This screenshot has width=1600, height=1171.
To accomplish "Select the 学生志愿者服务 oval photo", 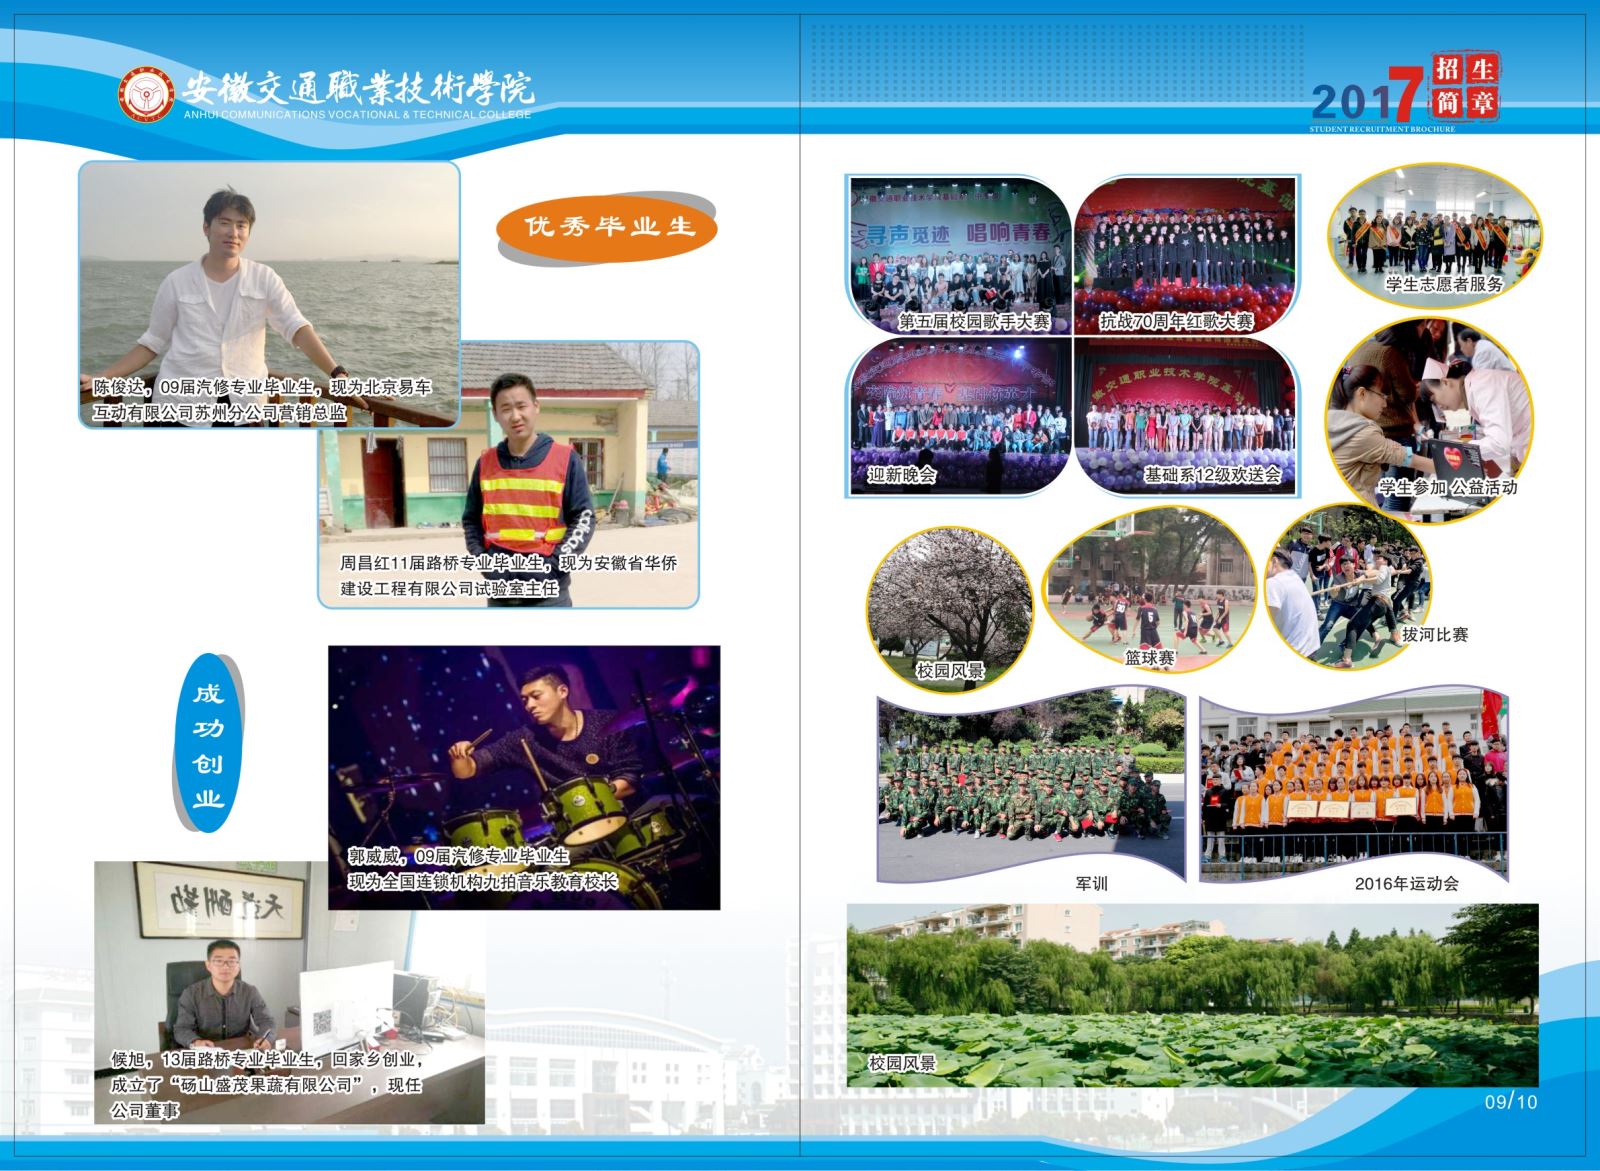I will (x=1435, y=234).
